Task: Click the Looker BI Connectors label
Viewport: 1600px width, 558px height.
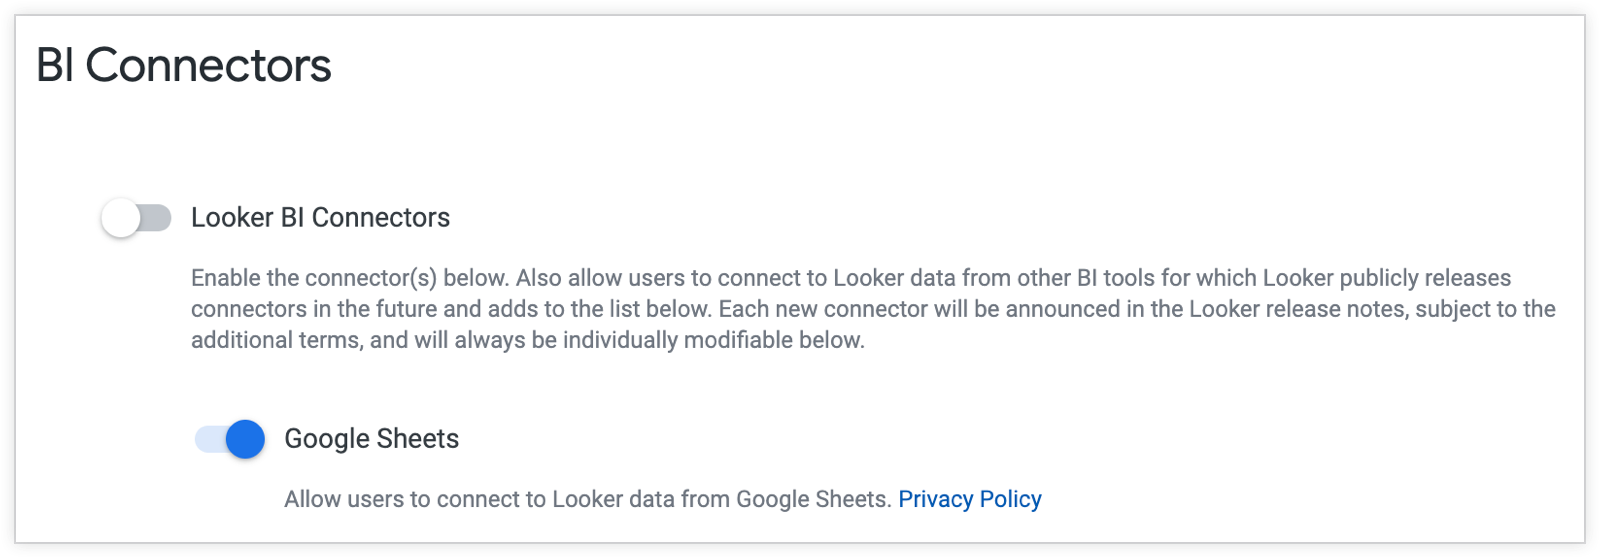Action: [320, 218]
